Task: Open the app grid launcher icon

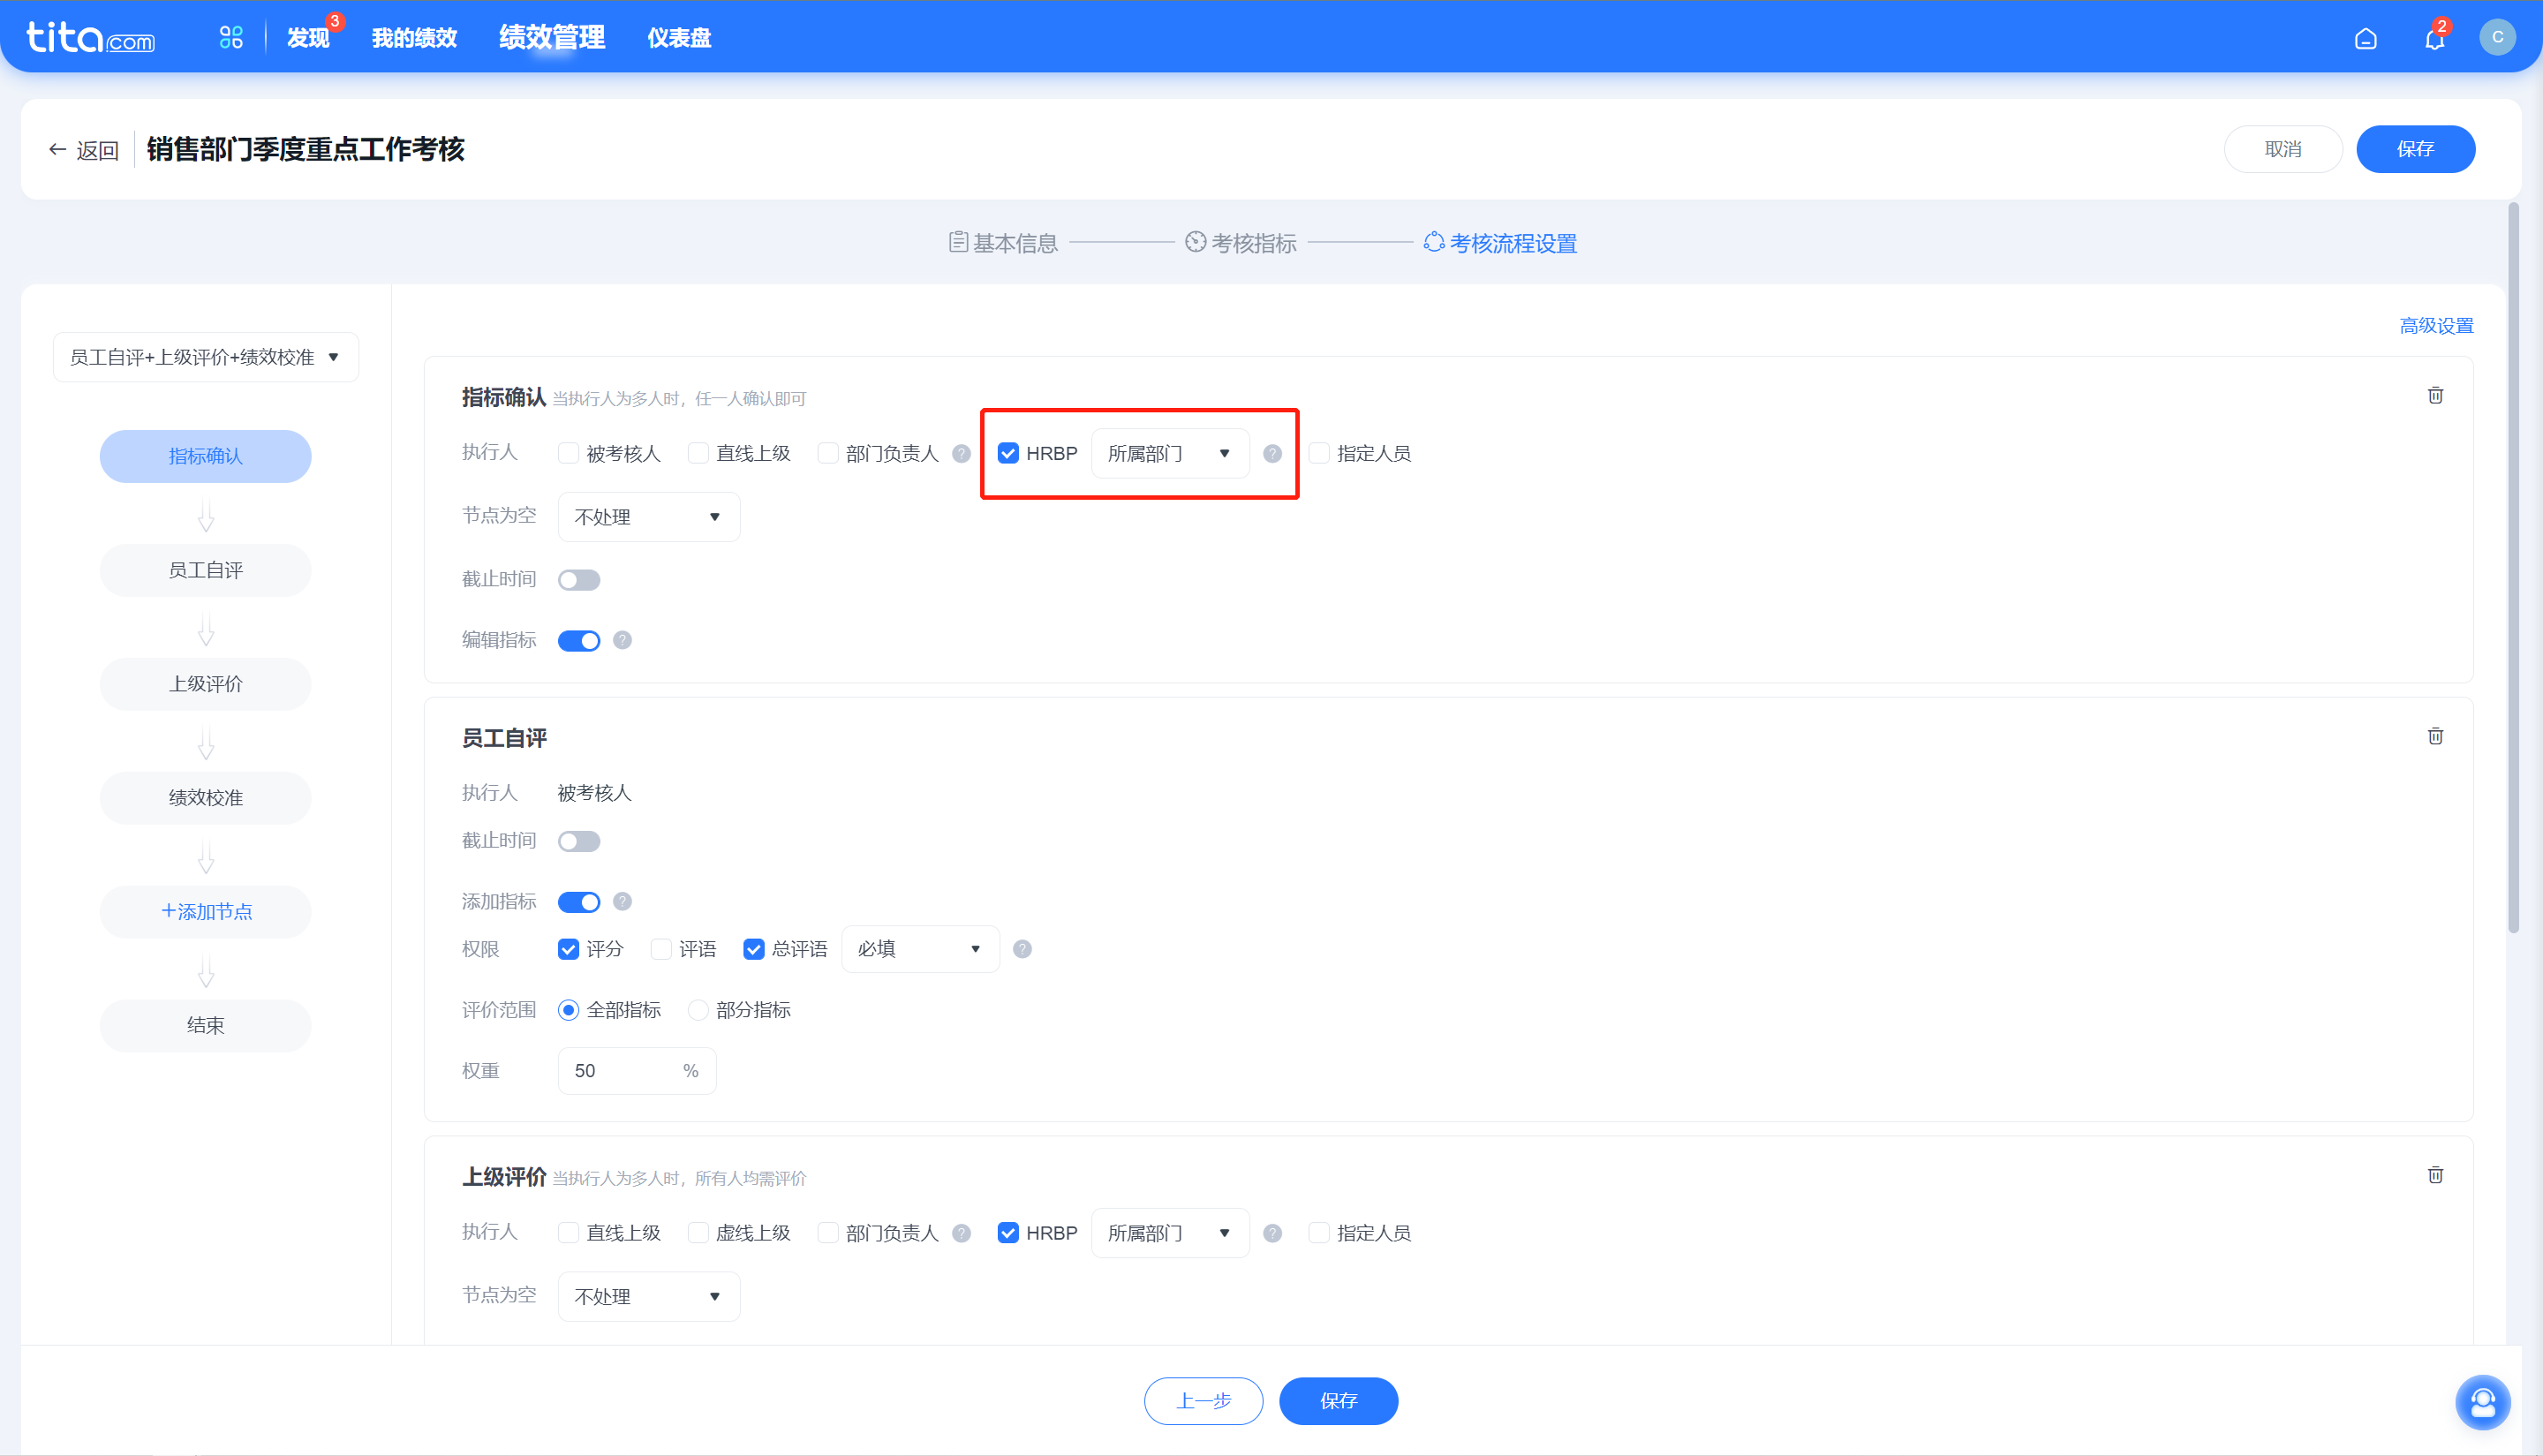Action: 231,37
